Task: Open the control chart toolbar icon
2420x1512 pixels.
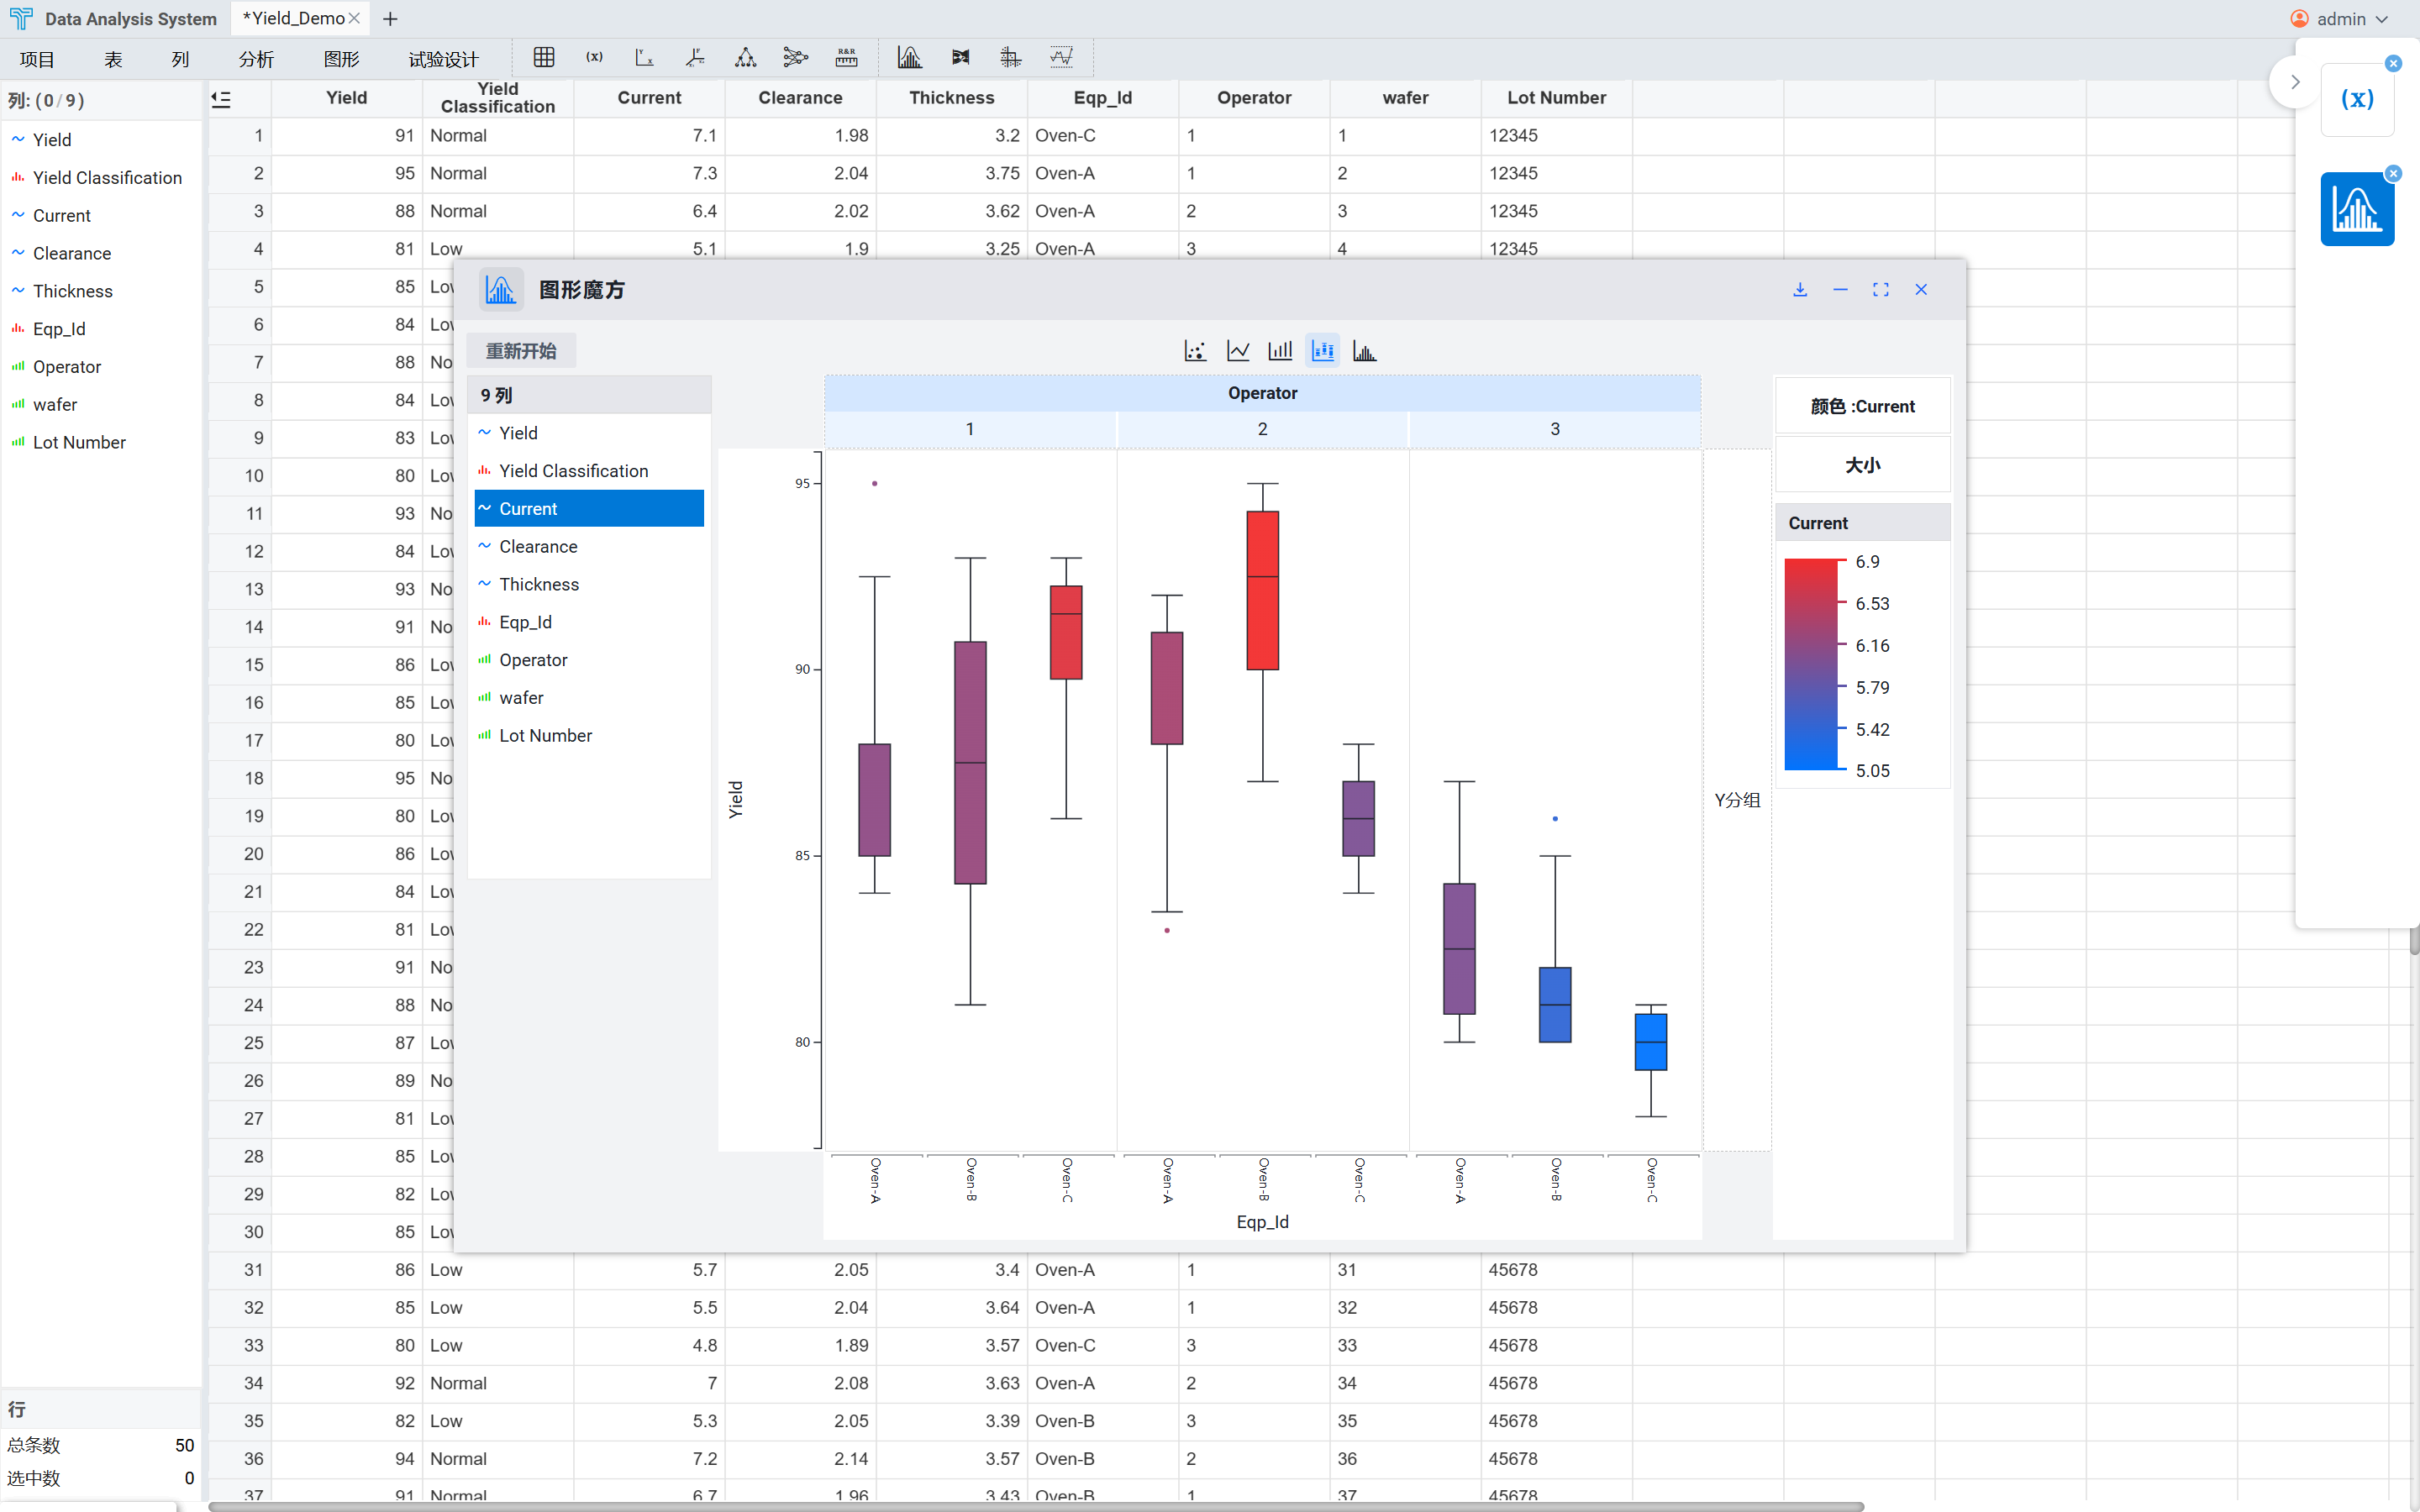Action: [1062, 58]
